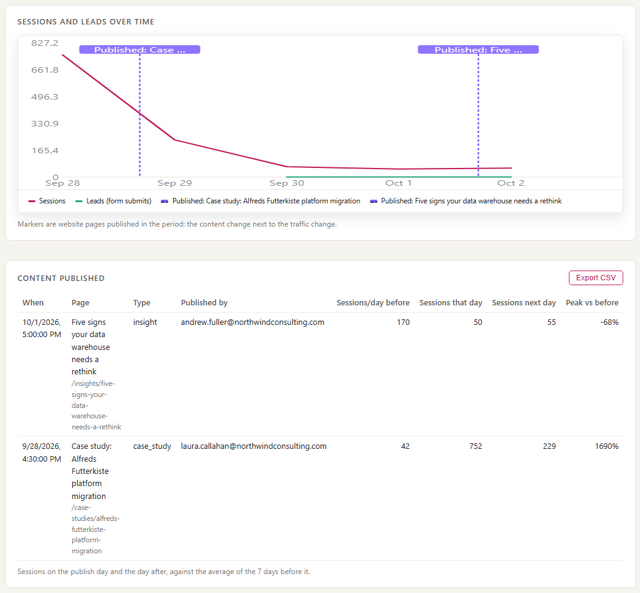Click the 'Case study: Alfreds Futterkiste' page title

click(x=91, y=471)
